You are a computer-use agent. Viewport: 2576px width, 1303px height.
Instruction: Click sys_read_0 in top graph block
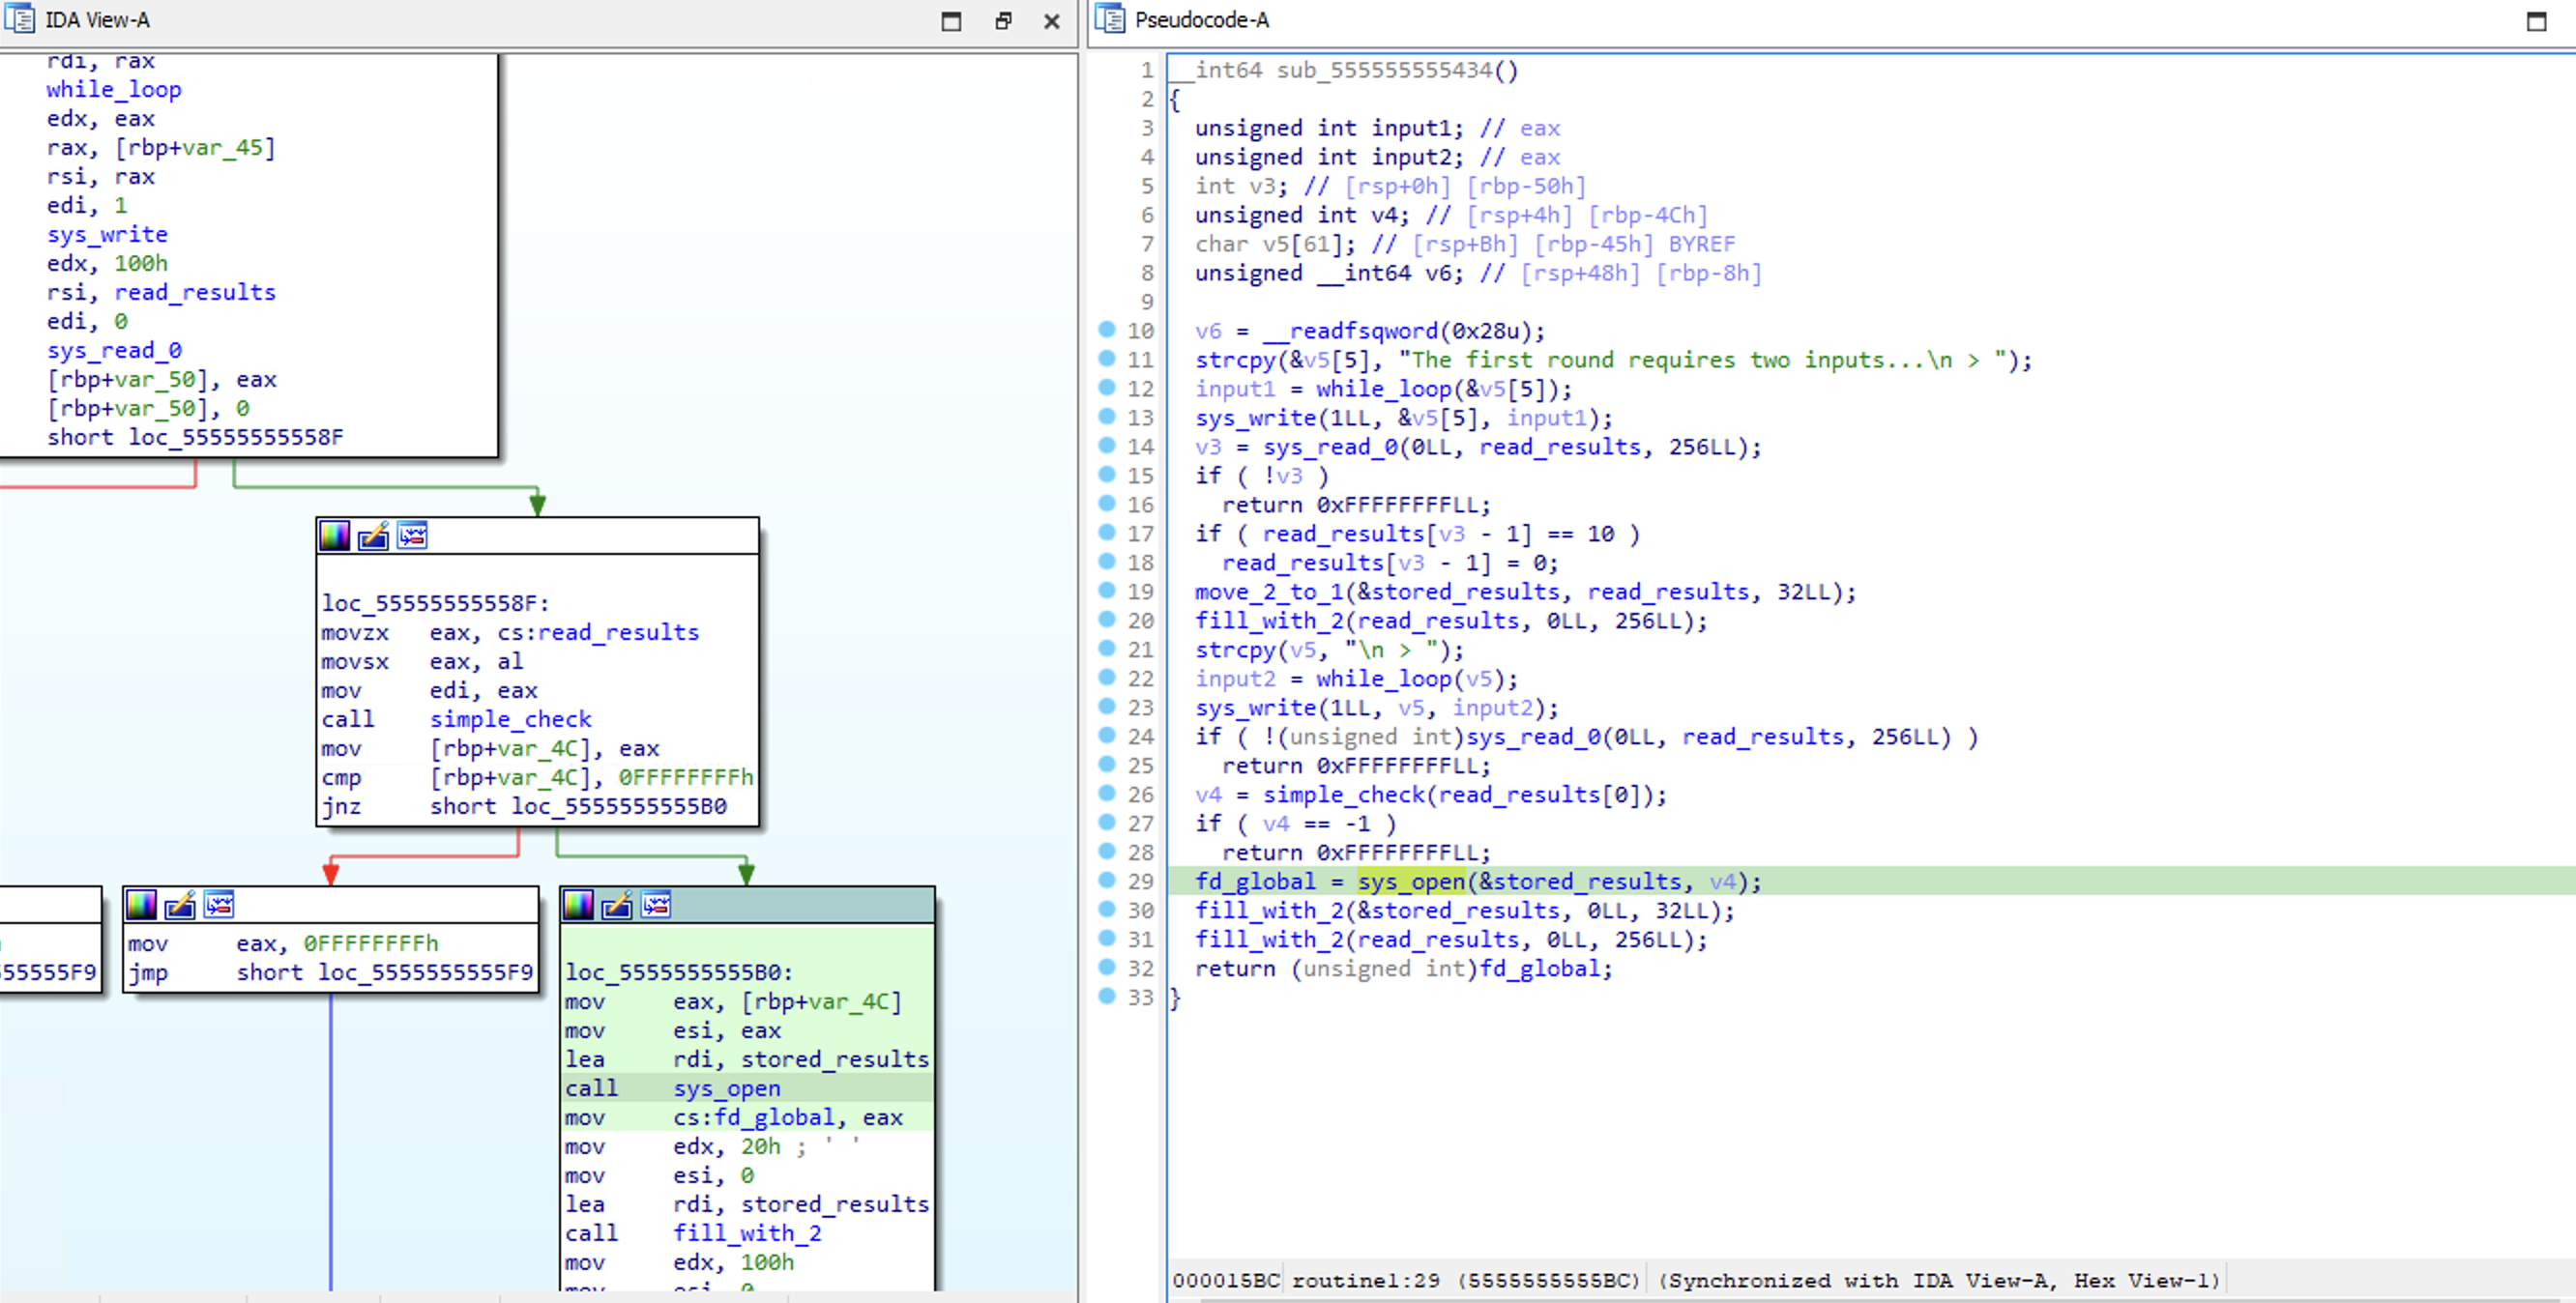[114, 350]
